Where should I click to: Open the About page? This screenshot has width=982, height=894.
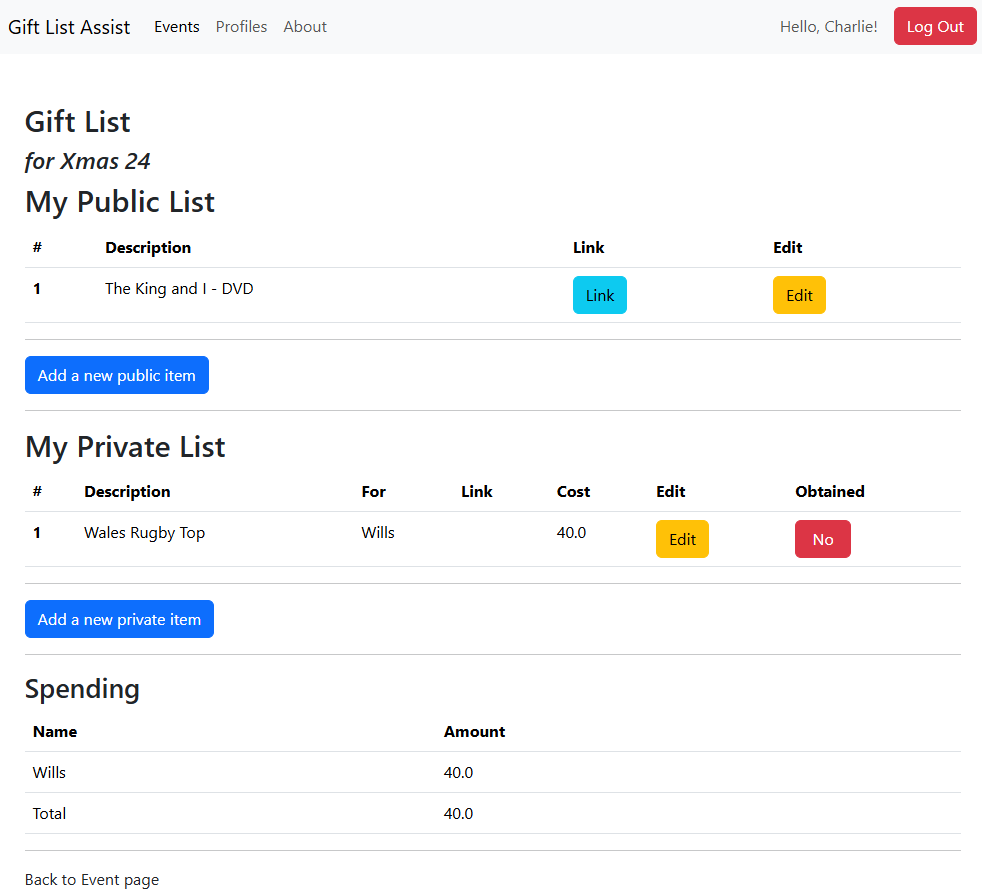[305, 27]
